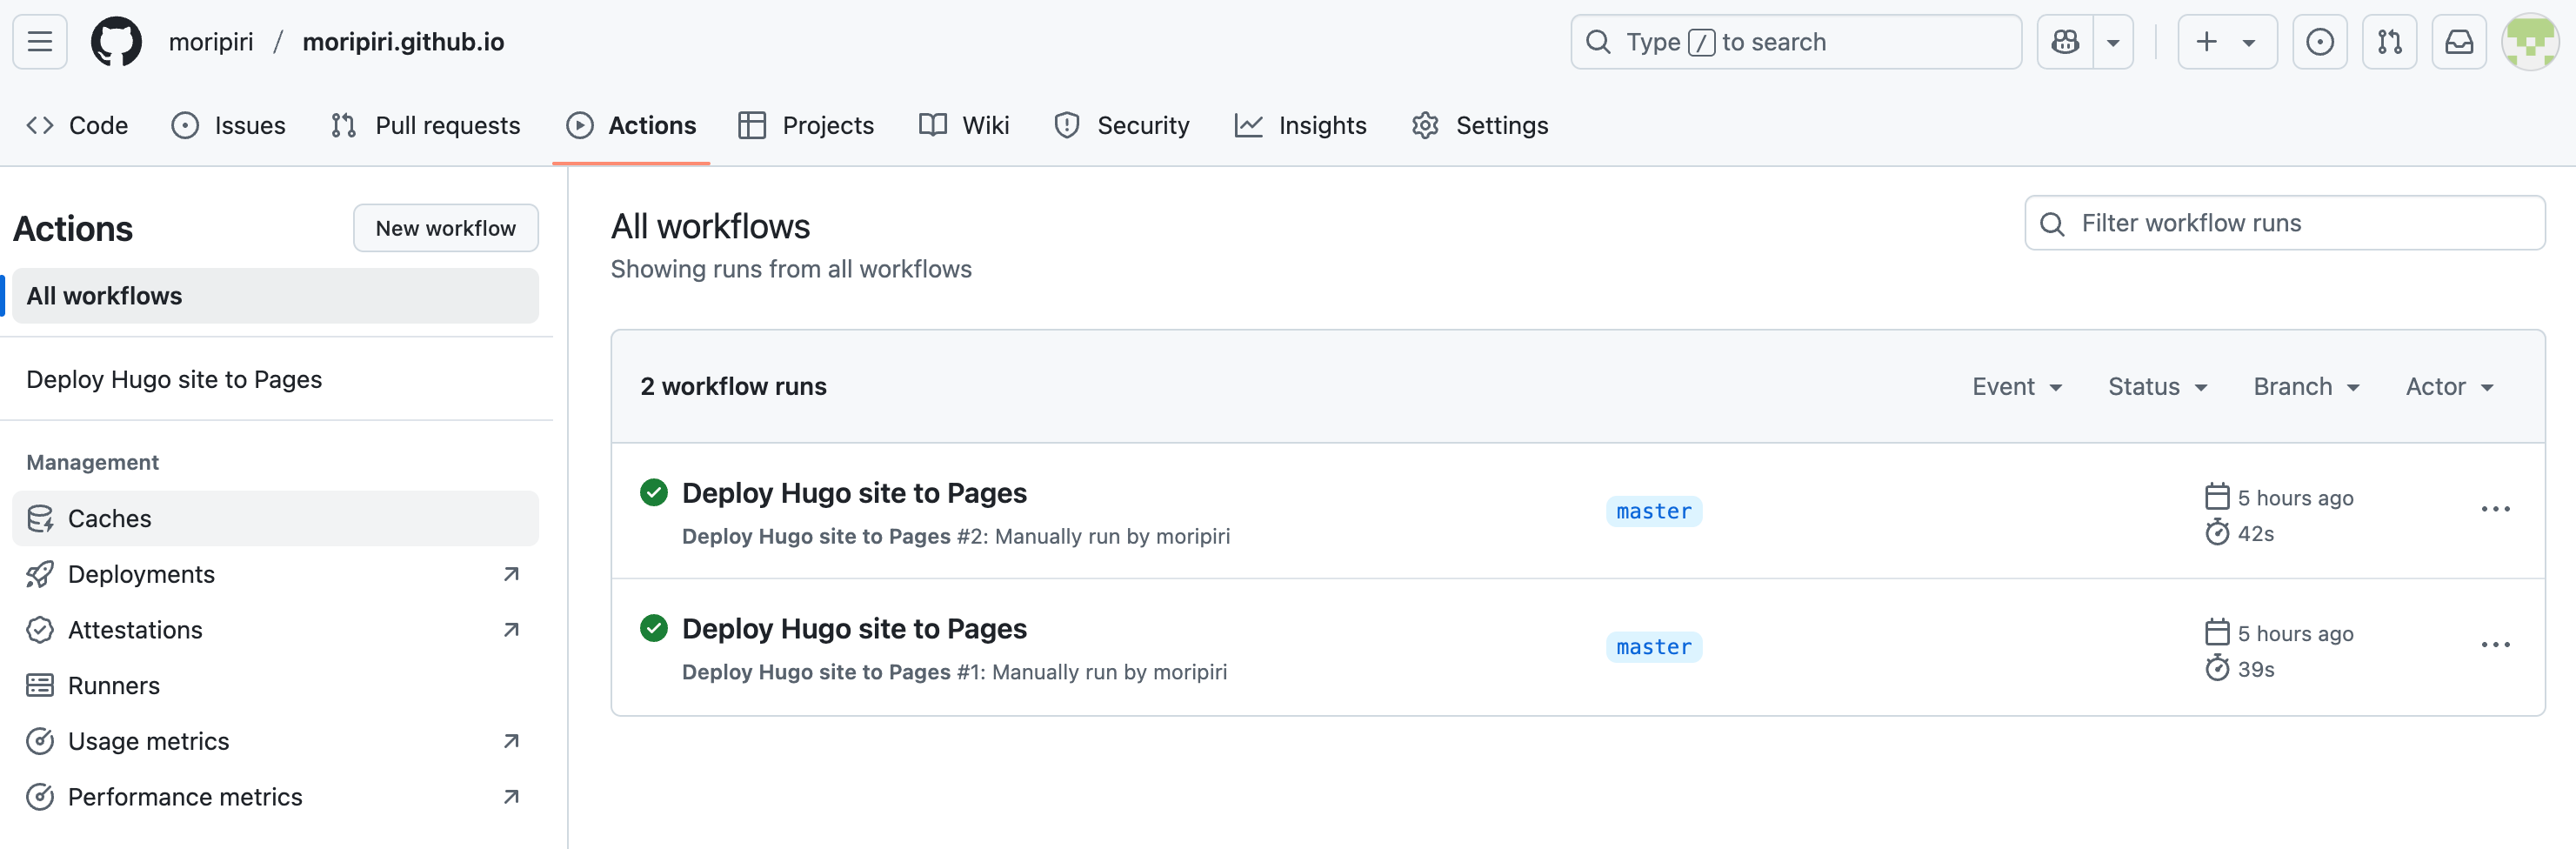This screenshot has width=2576, height=849.
Task: Switch to the Code tab
Action: click(x=77, y=125)
